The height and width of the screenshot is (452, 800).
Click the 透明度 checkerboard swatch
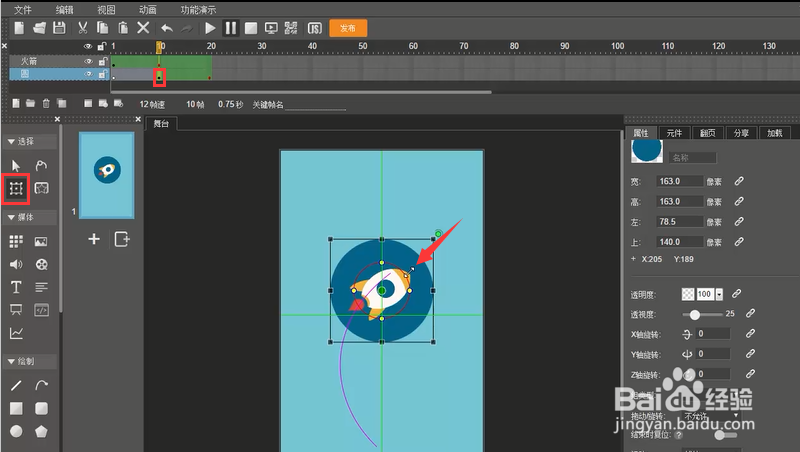(x=688, y=294)
